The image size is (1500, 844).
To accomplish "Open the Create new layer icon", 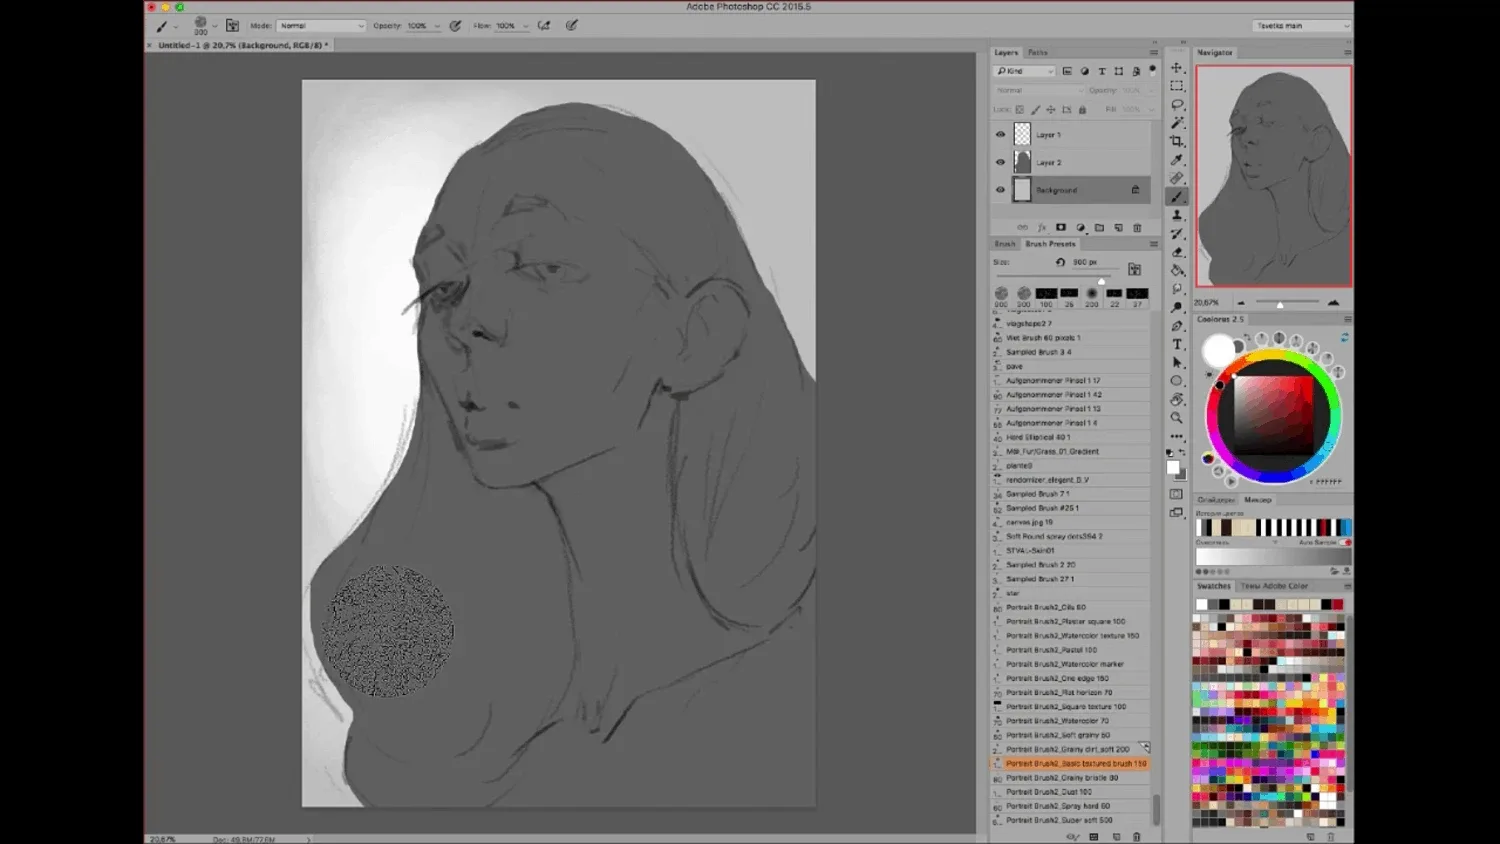I will click(1118, 227).
